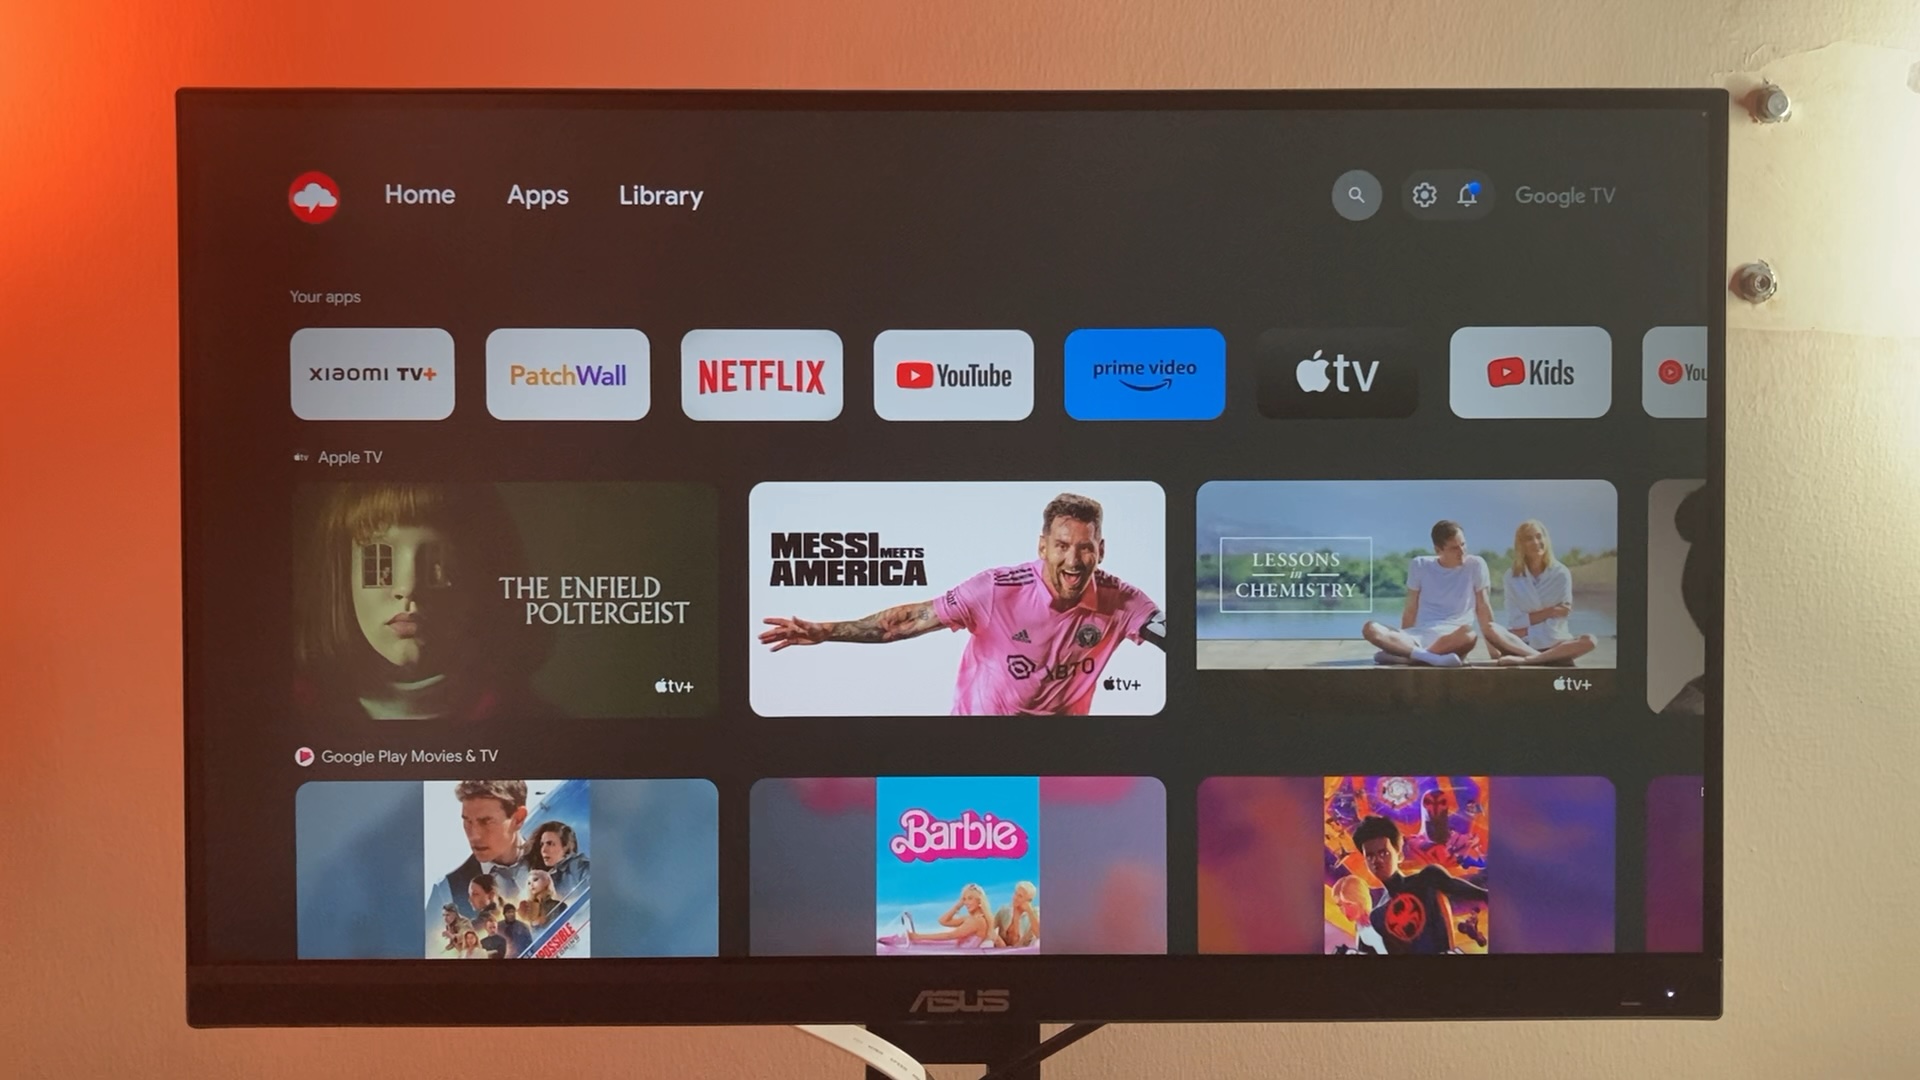Navigate to the Home tab
1920x1080 pixels.
click(x=418, y=195)
